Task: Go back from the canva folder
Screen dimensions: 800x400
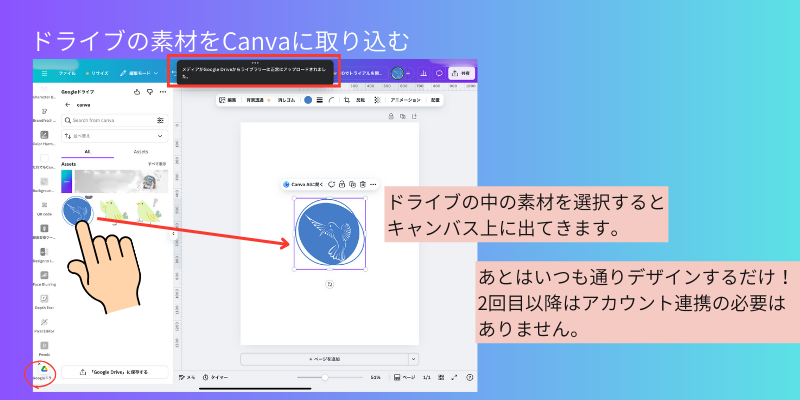Action: point(67,105)
